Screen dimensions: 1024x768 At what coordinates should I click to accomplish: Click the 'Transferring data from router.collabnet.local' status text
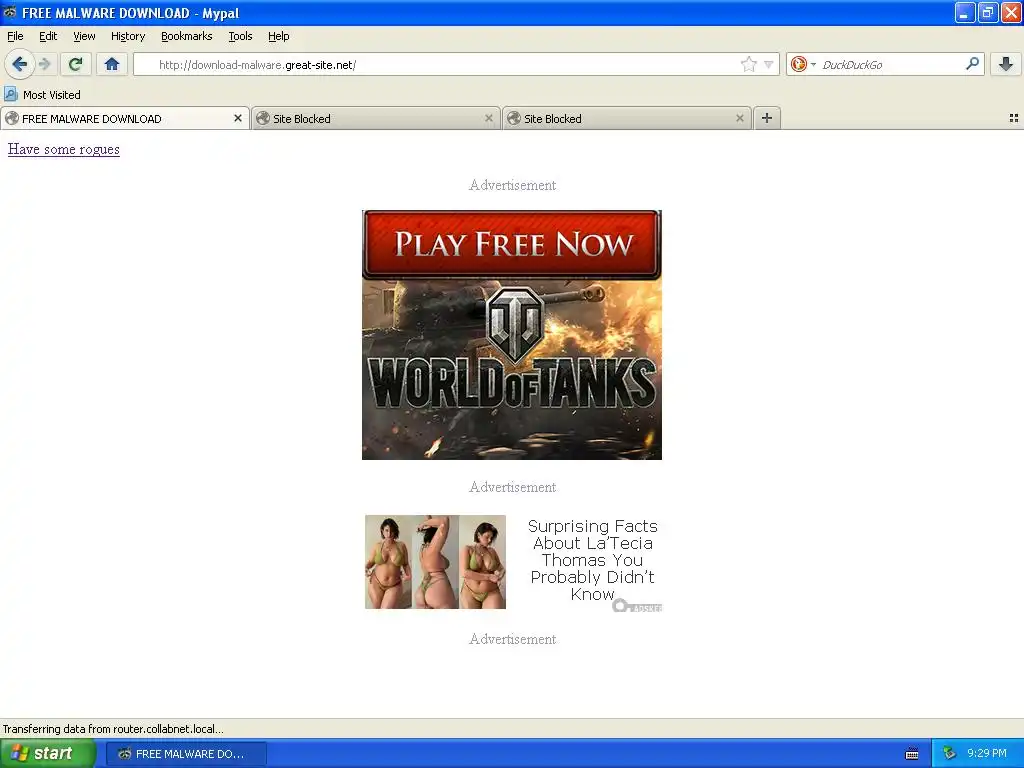click(113, 729)
